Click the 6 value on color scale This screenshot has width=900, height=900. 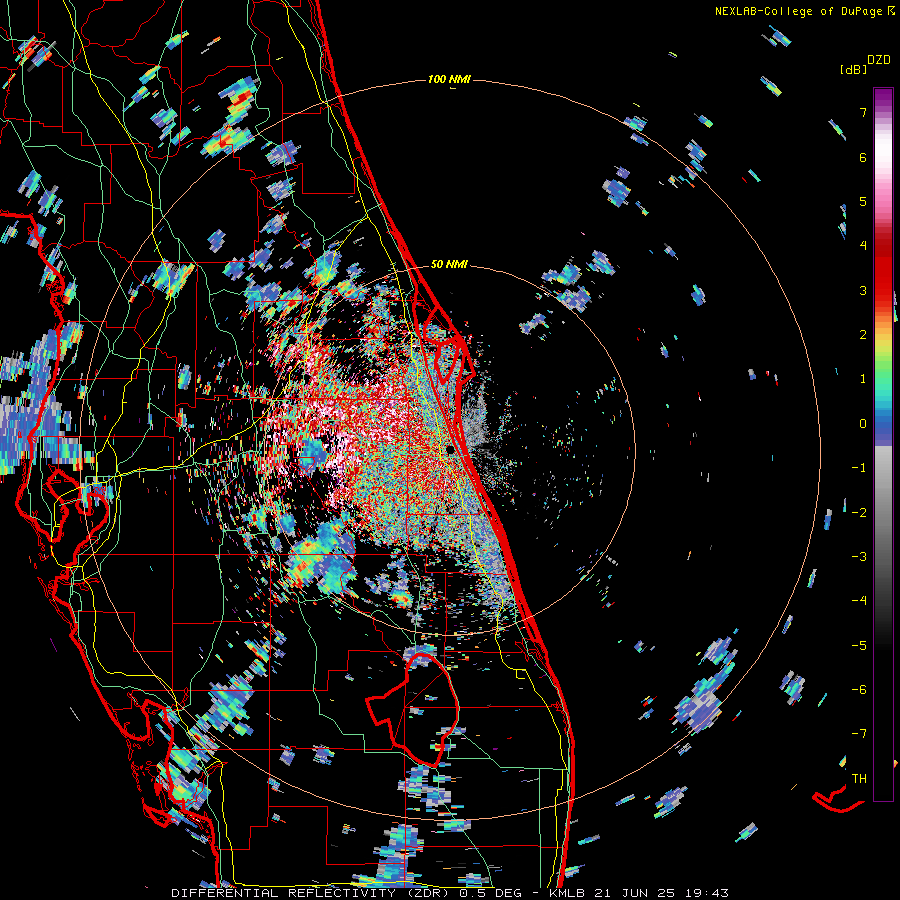[863, 157]
